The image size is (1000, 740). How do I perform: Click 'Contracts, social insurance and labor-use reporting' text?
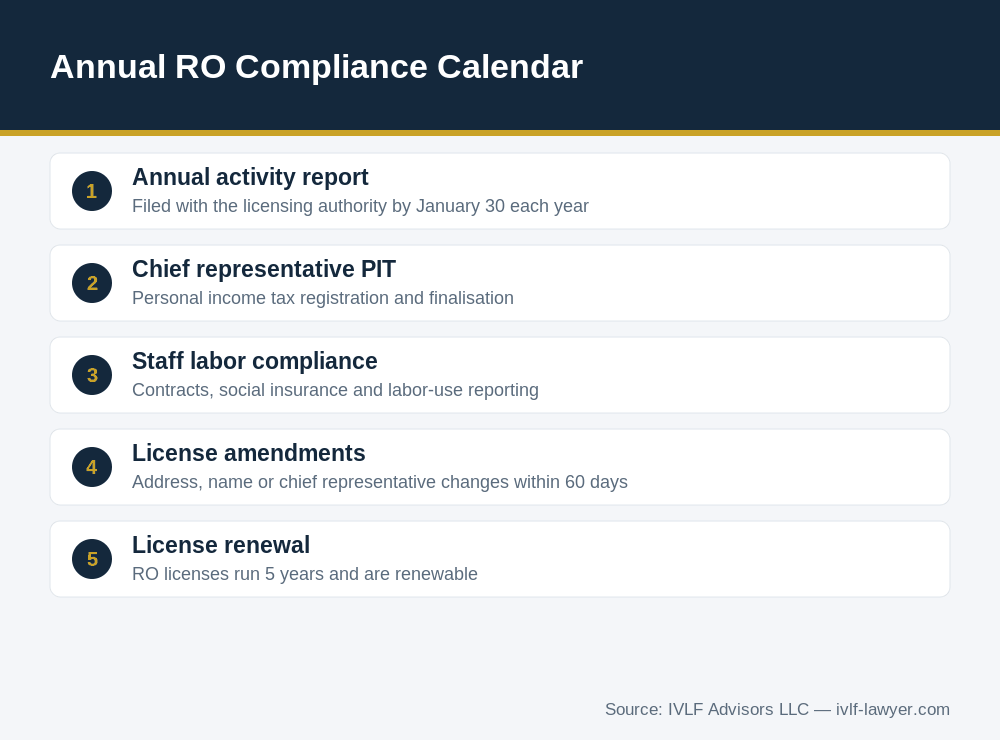click(x=335, y=390)
